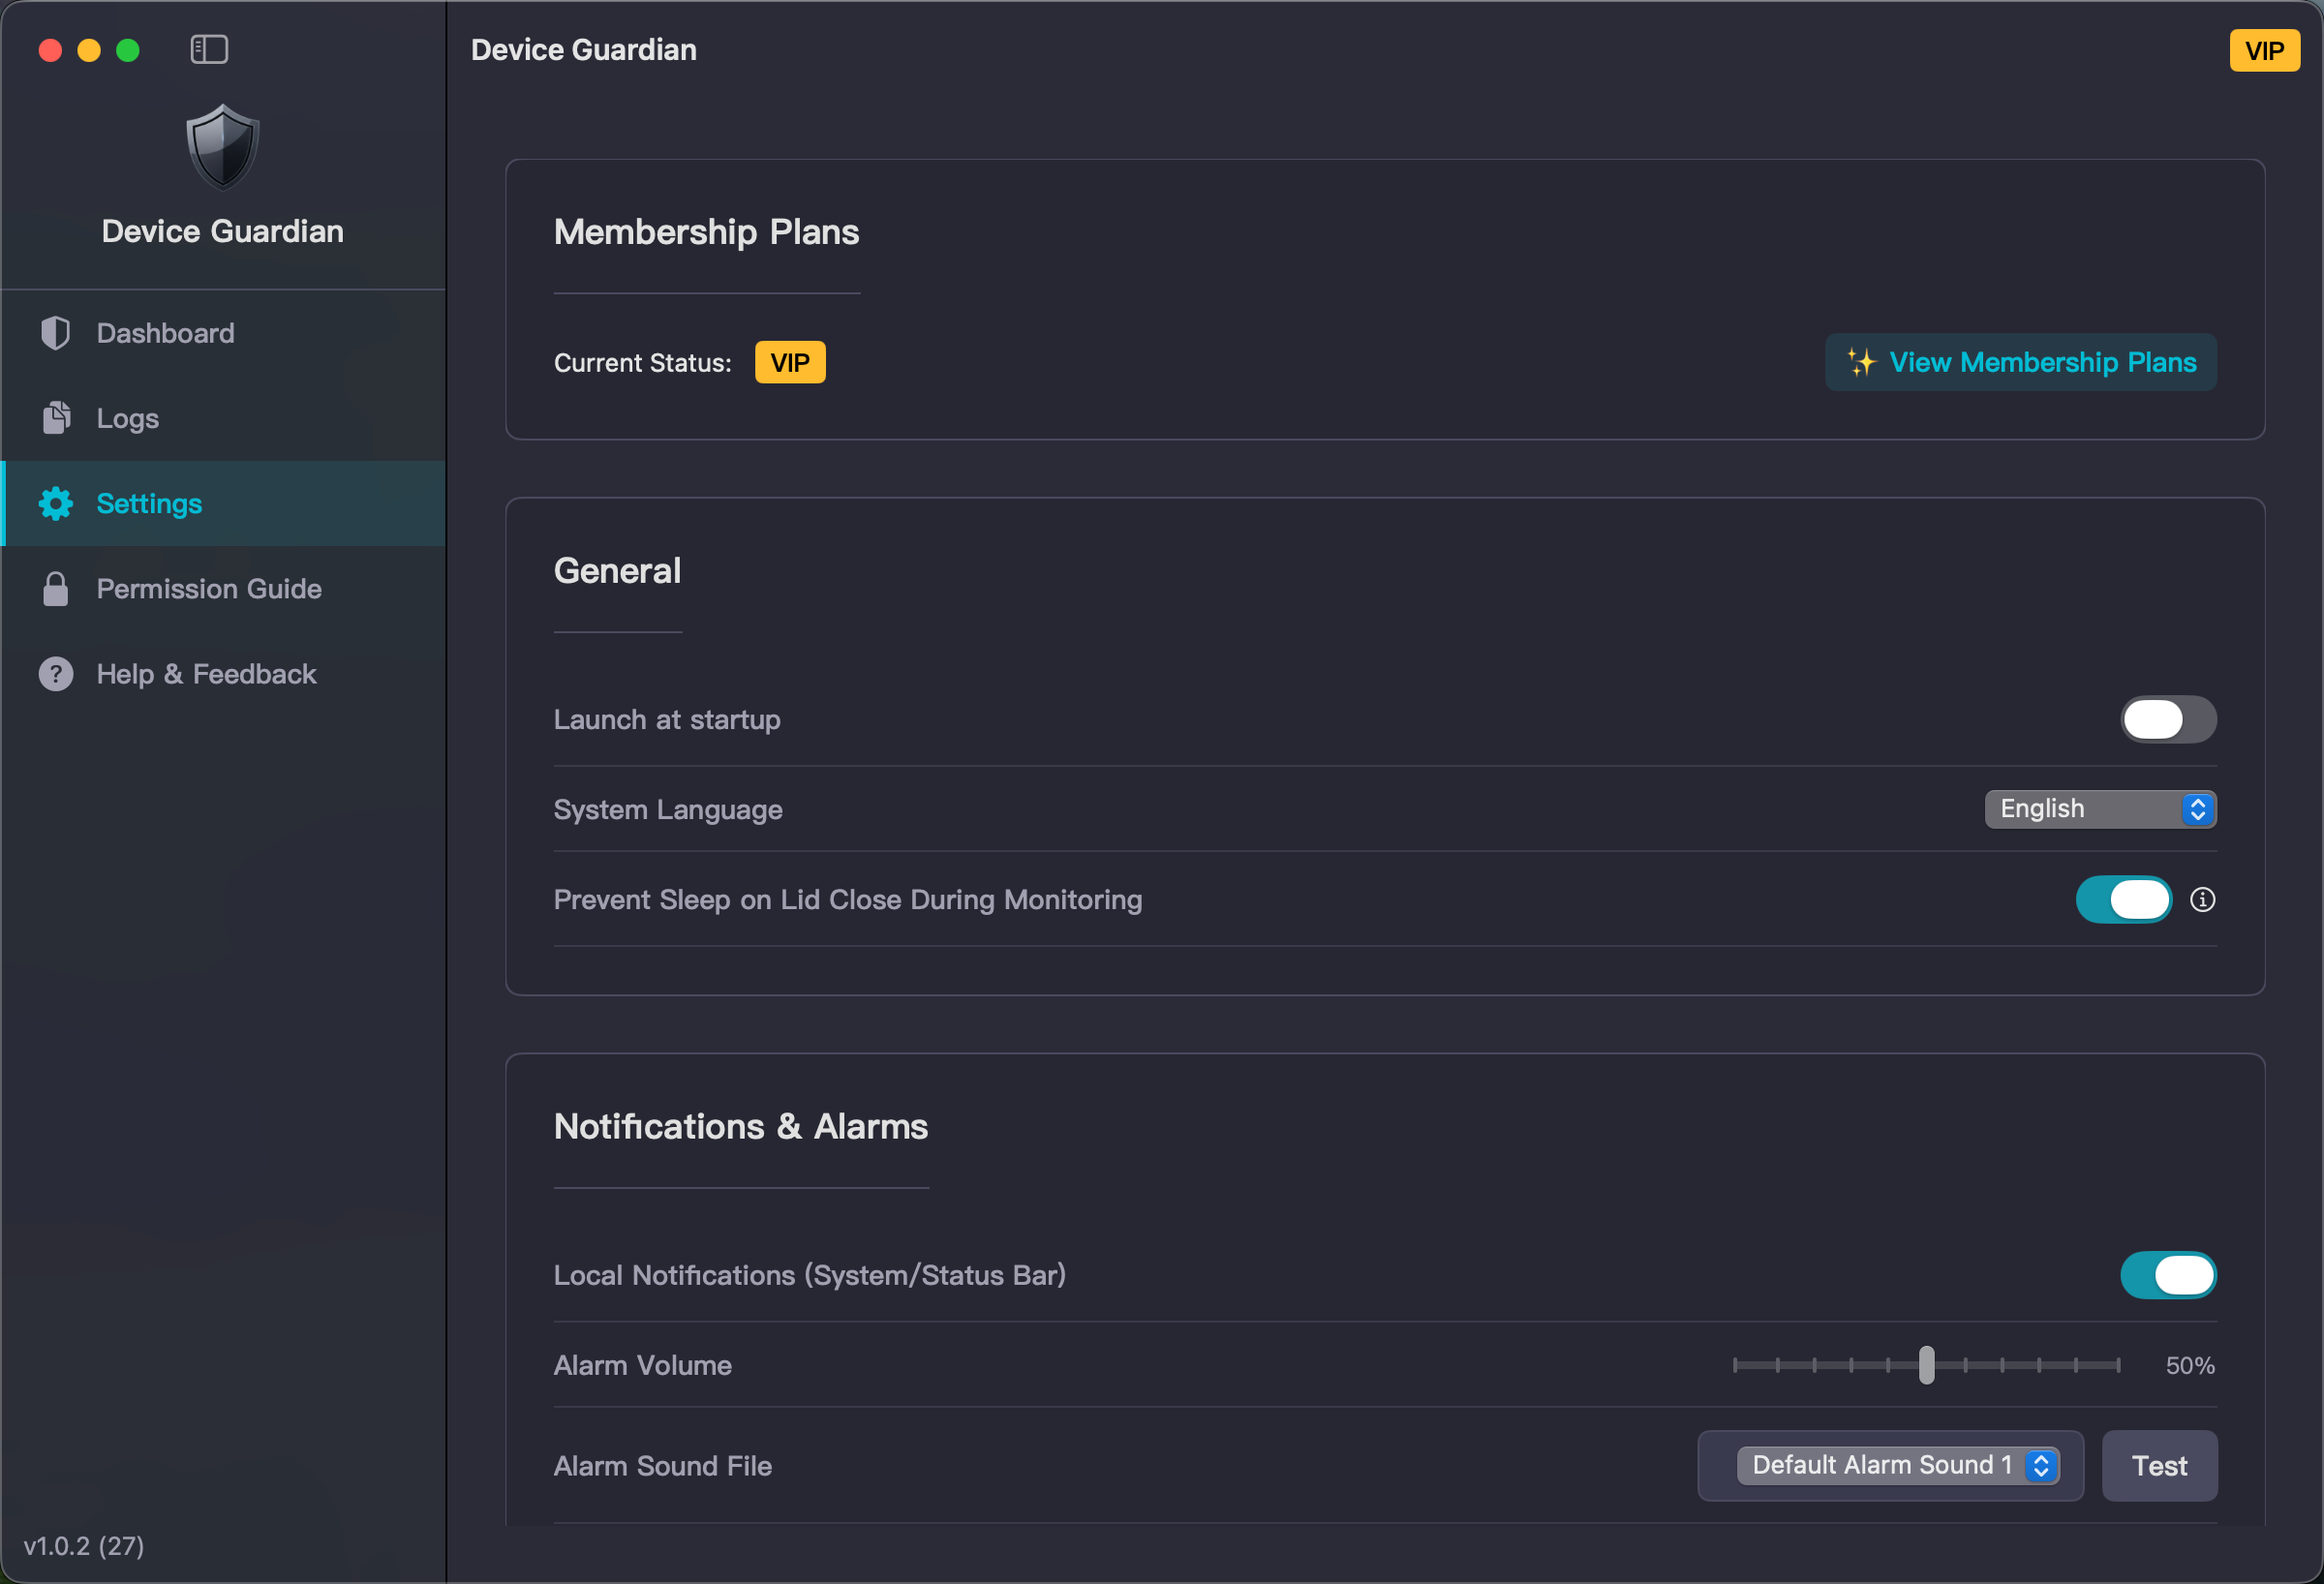Click Device Guardian name under sidebar logo
Viewport: 2324px width, 1584px height.
223,231
